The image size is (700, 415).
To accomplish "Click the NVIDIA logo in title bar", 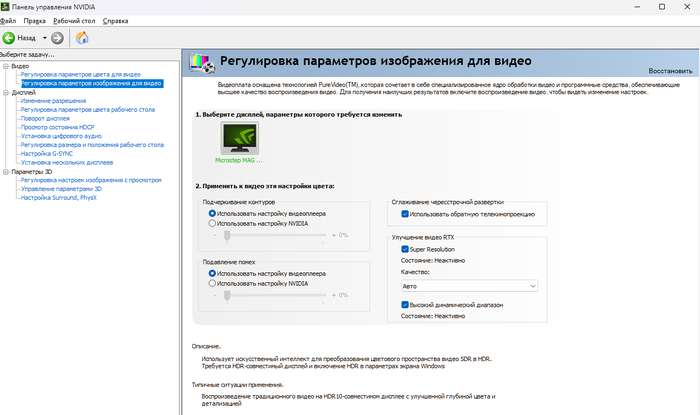I will click(6, 7).
